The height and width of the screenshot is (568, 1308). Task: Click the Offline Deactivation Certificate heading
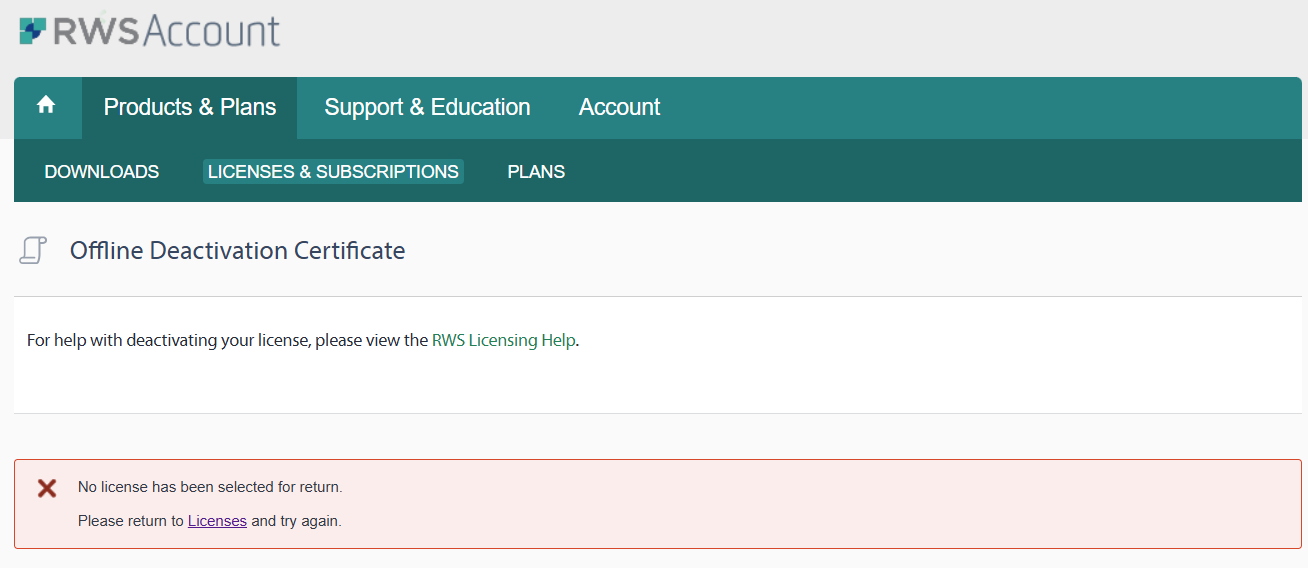(237, 250)
